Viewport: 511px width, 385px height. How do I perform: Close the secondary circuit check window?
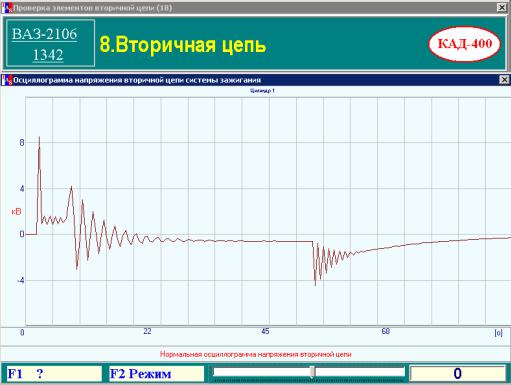(x=502, y=7)
